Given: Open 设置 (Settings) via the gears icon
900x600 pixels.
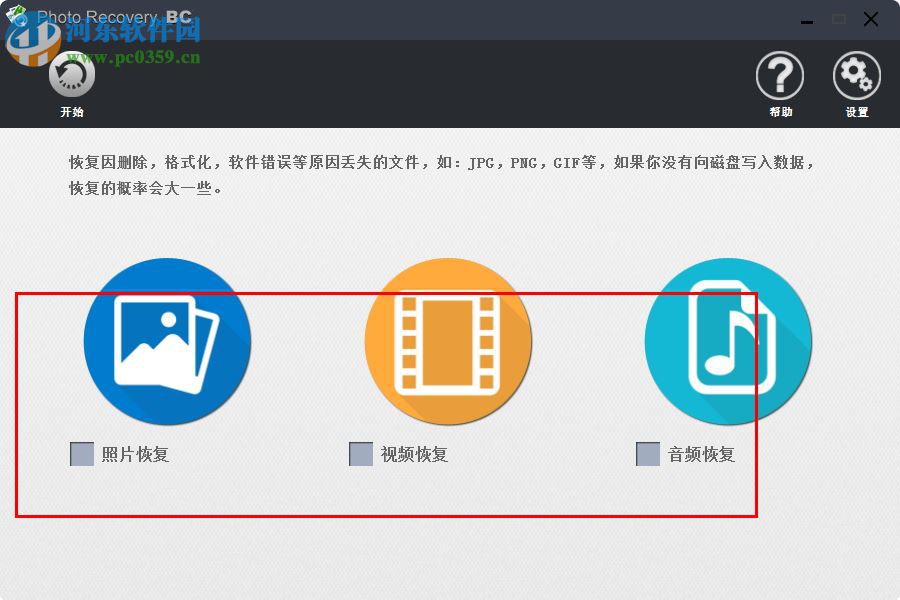Looking at the screenshot, I should pos(856,75).
